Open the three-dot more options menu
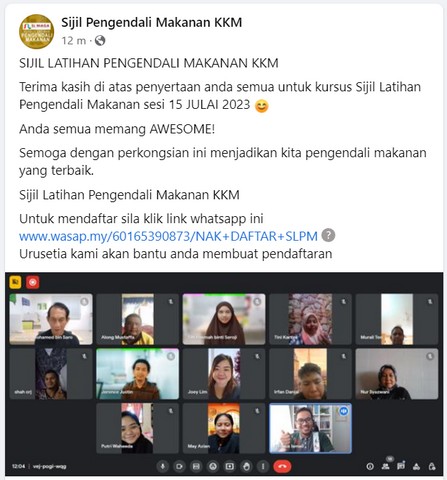Image resolution: width=447 pixels, height=480 pixels. (263, 466)
